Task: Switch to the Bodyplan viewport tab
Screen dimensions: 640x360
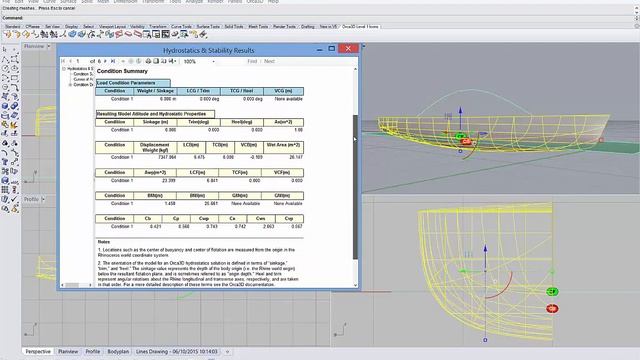Action: coord(118,351)
